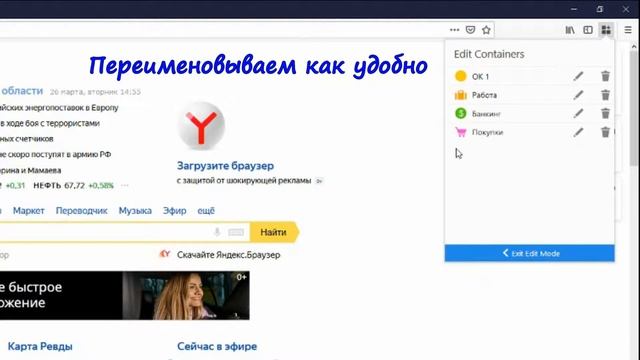Bookmark this page with the star icon
The image size is (640, 360).
pyautogui.click(x=486, y=30)
